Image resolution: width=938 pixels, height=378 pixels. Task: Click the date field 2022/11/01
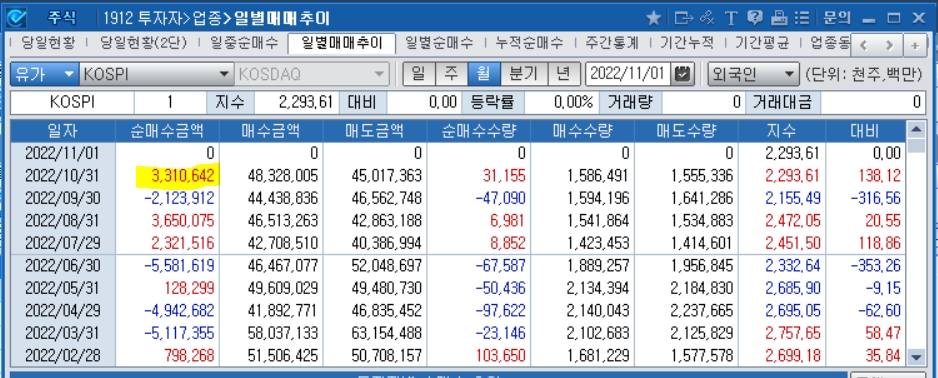point(628,74)
